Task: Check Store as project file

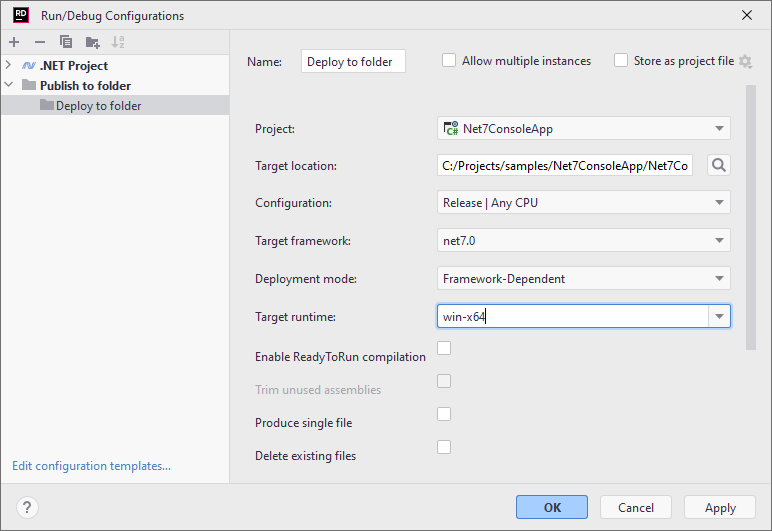Action: pyautogui.click(x=621, y=60)
